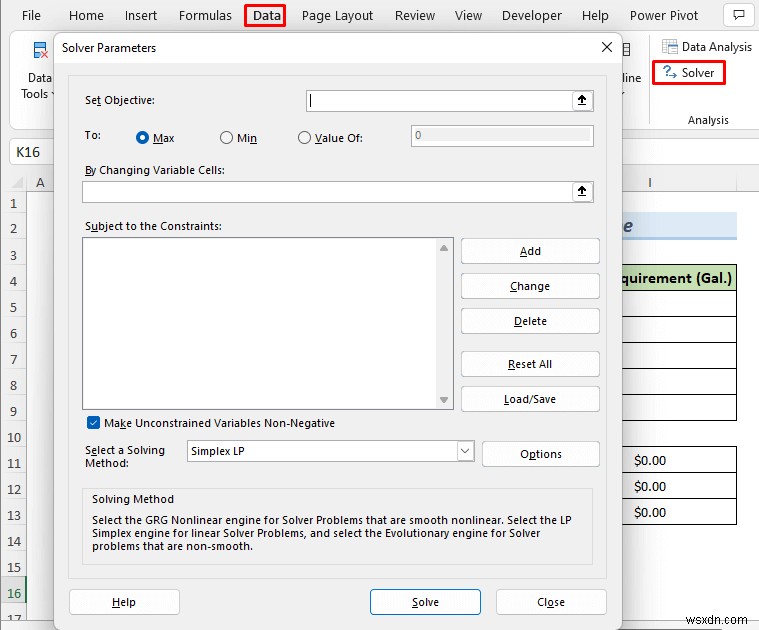Toggle Make Unconstrained Variables Non-Negative checkbox
The height and width of the screenshot is (630, 759).
pyautogui.click(x=93, y=423)
